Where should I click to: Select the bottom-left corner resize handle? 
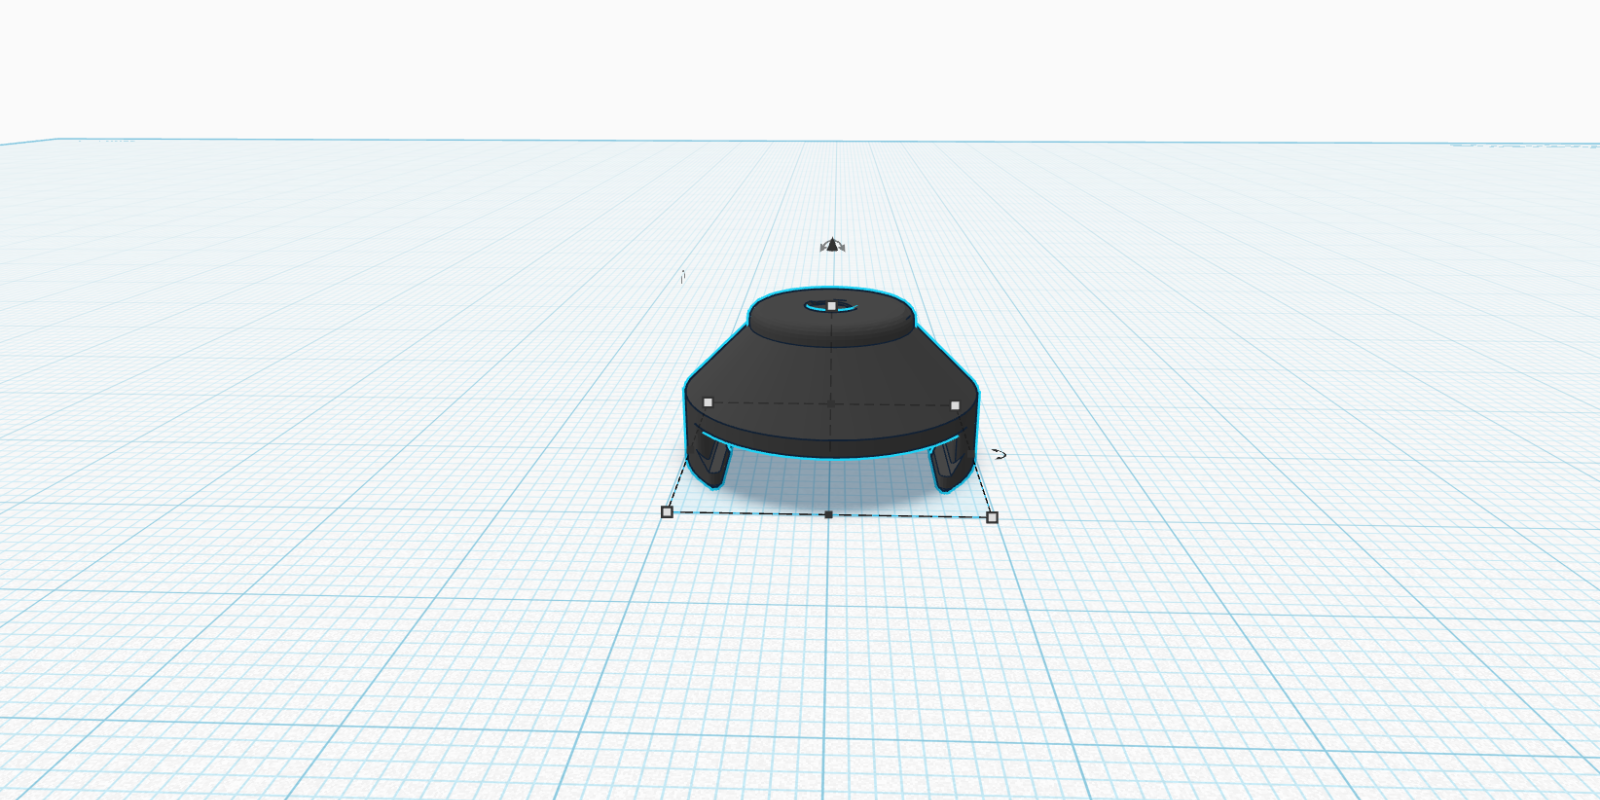667,512
